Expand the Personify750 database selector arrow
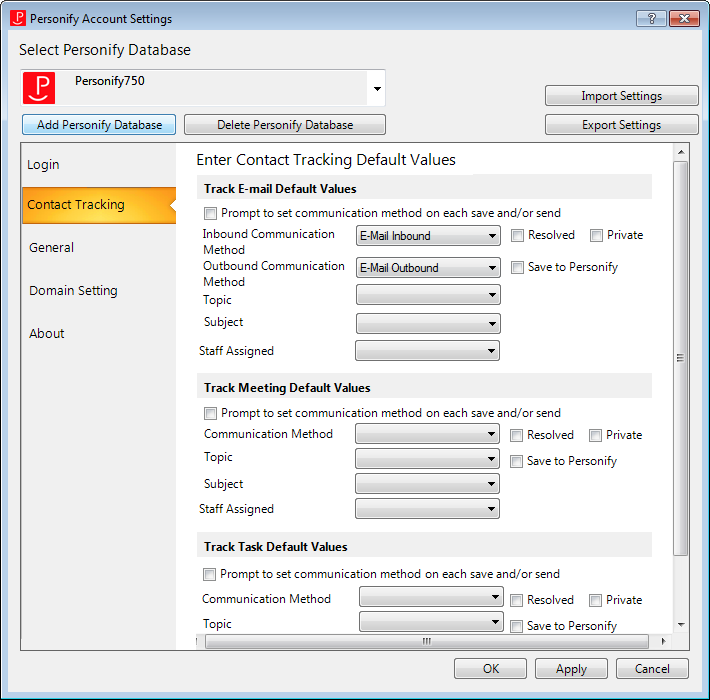Screen dimensions: 710x700 point(377,89)
